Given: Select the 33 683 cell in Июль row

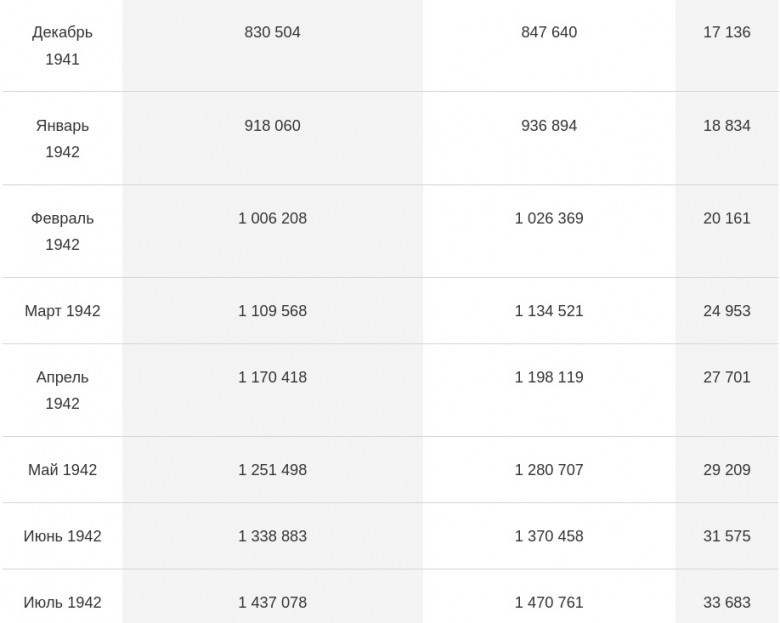Looking at the screenshot, I should point(727,602).
